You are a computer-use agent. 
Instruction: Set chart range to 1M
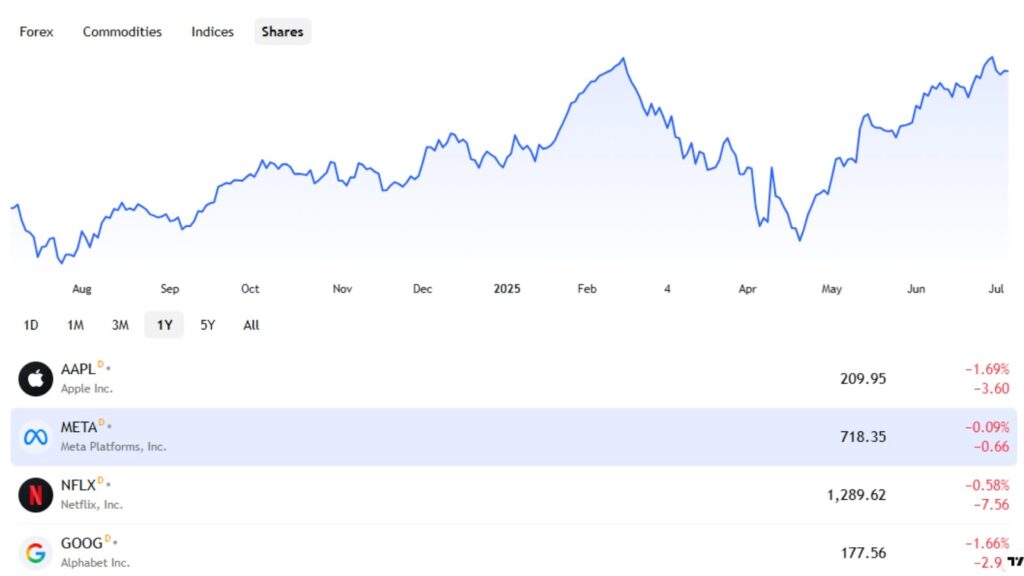pyautogui.click(x=75, y=325)
